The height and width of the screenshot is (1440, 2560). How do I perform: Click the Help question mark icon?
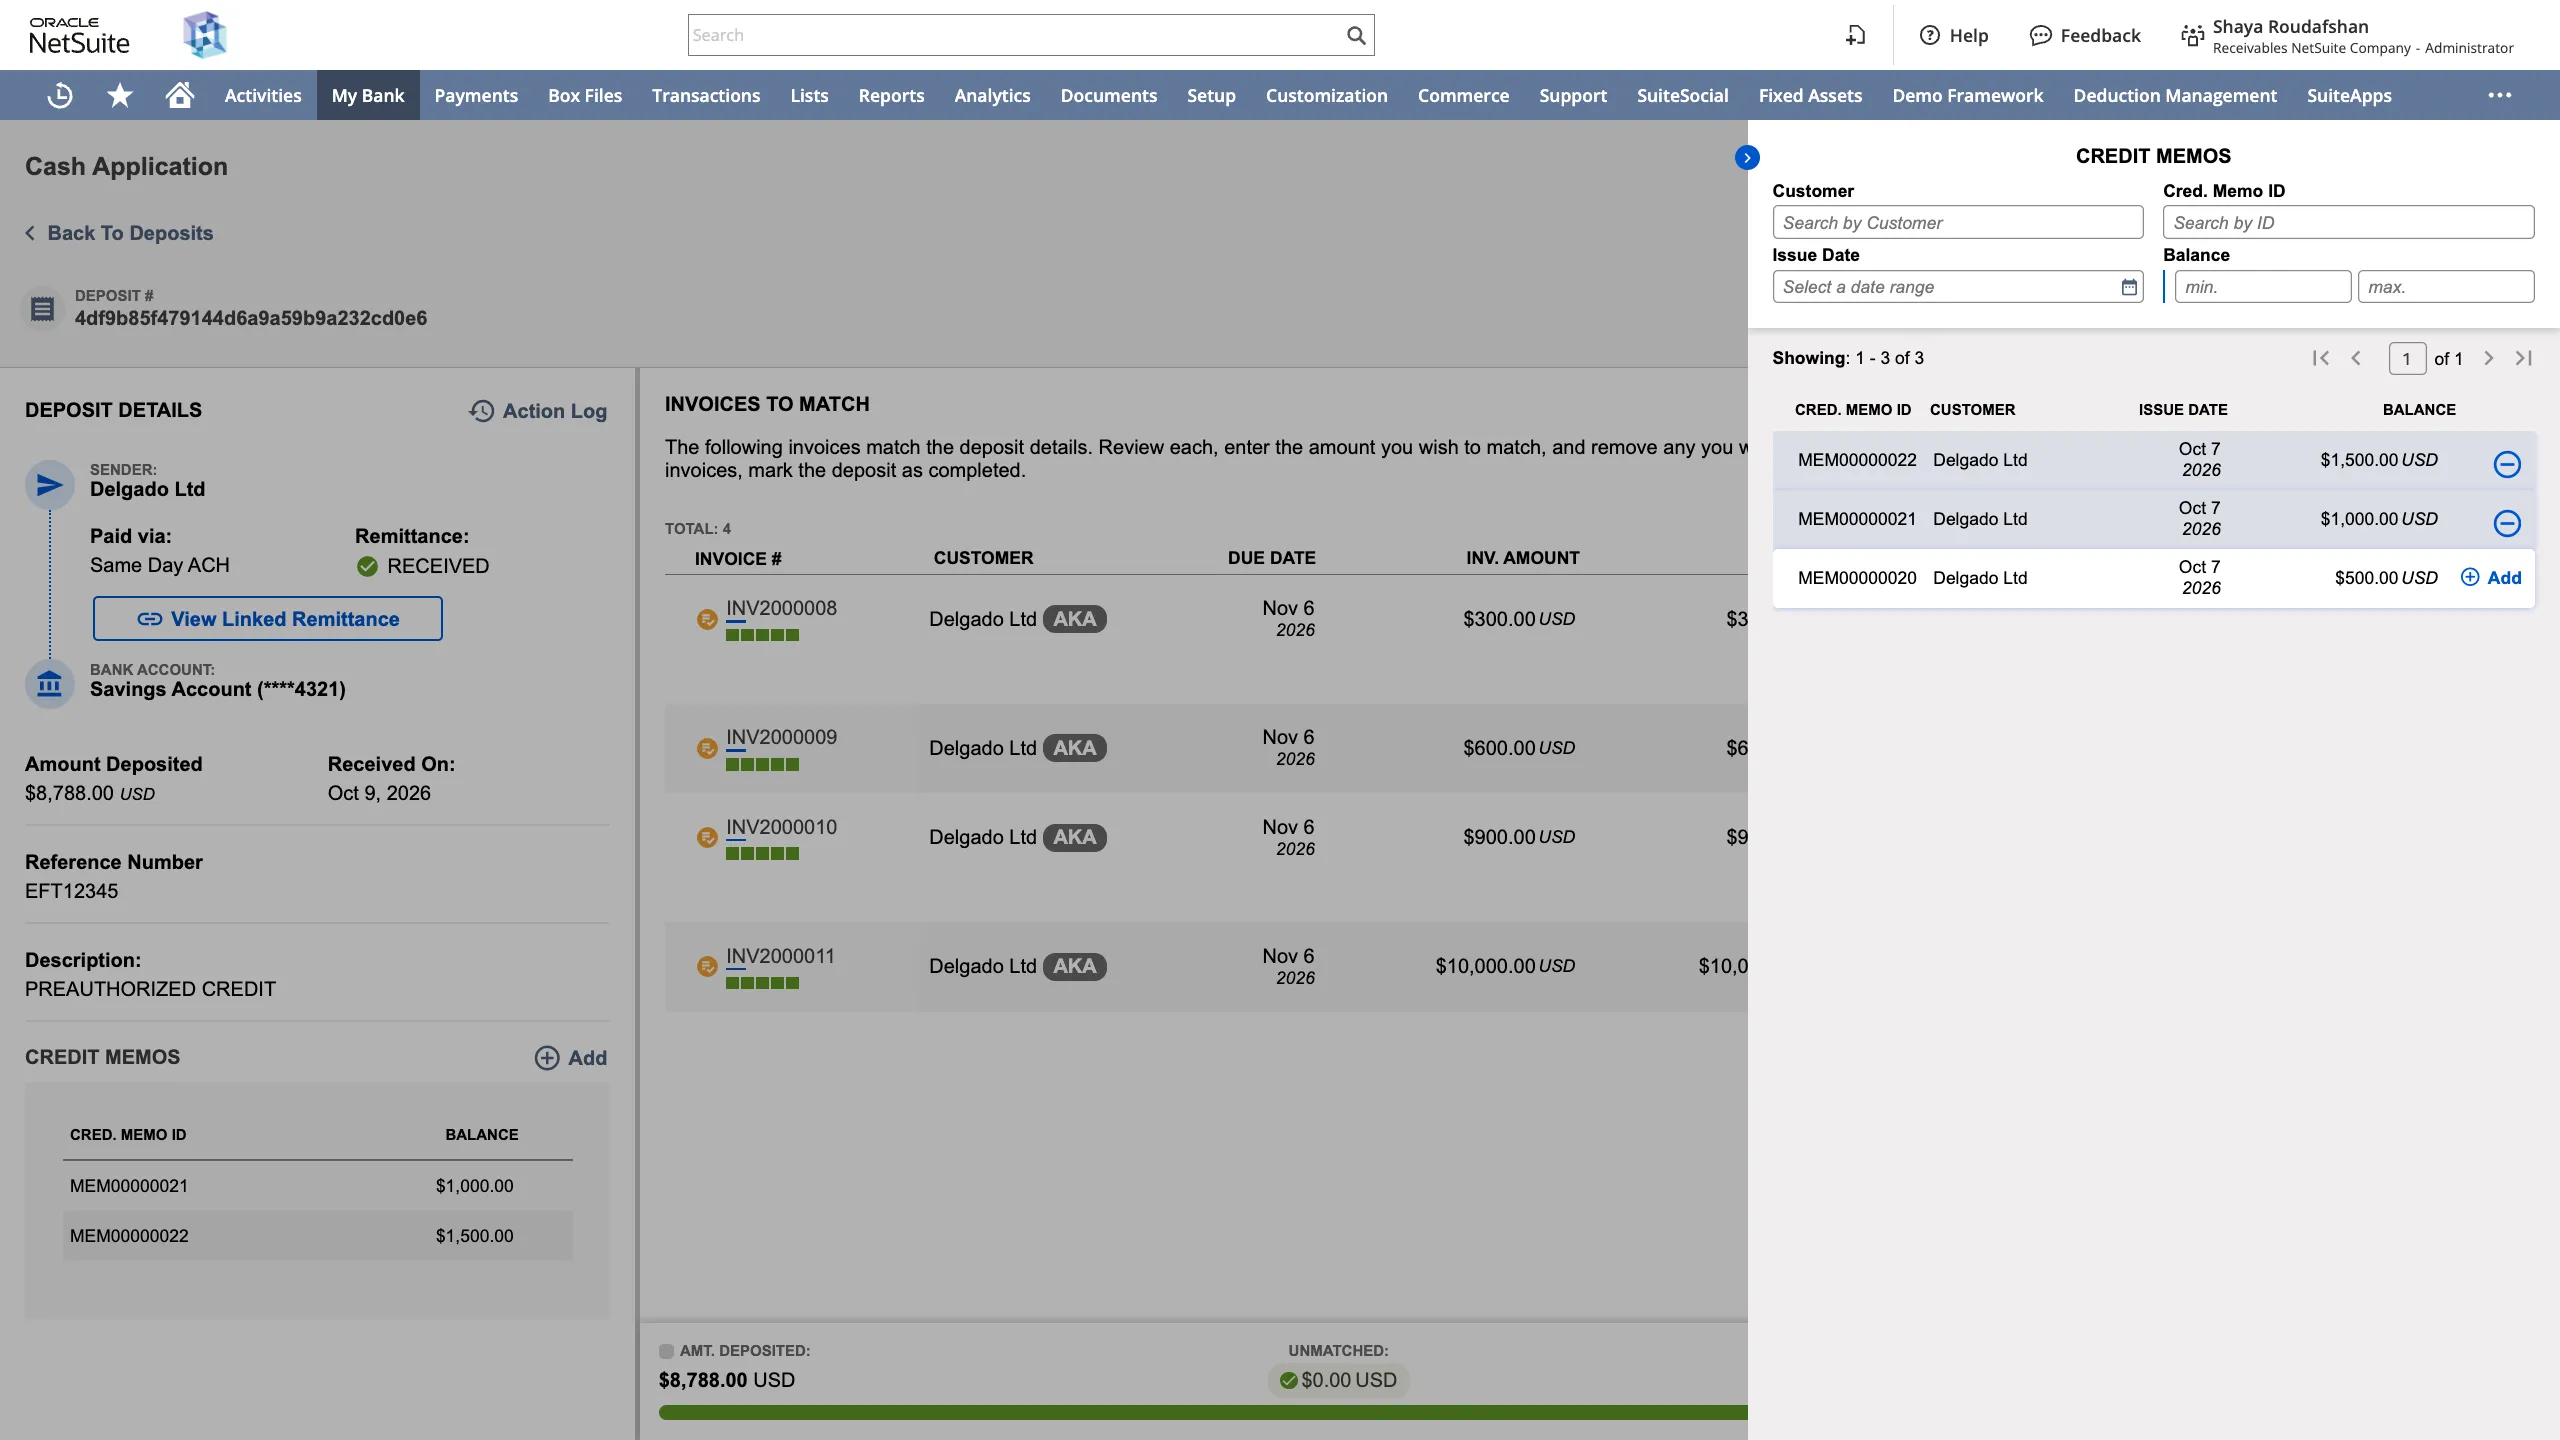[x=1930, y=36]
